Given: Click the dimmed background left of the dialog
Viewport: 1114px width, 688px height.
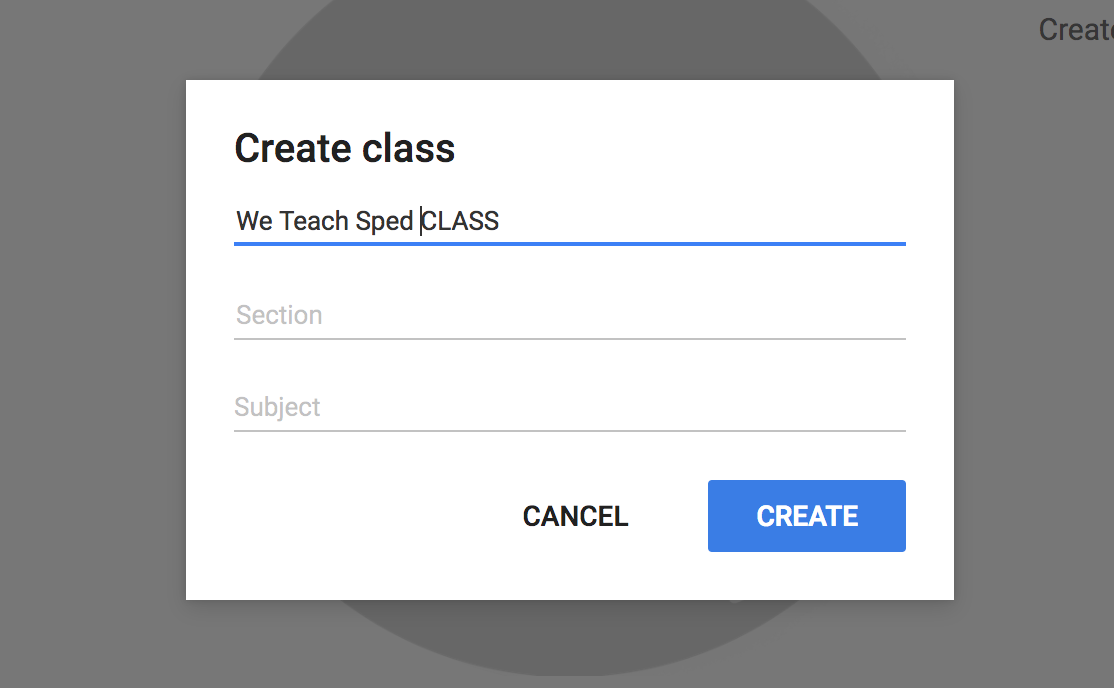Looking at the screenshot, I should (x=92, y=340).
